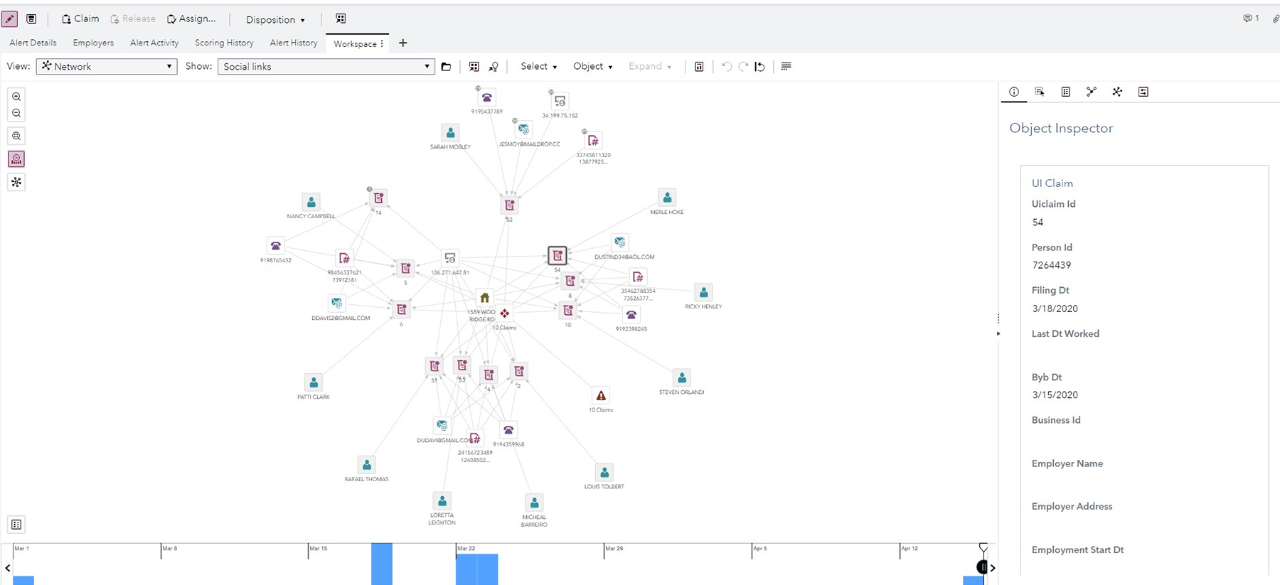This screenshot has width=1280, height=585.
Task: Switch to the Scoring History tab
Action: pyautogui.click(x=223, y=42)
